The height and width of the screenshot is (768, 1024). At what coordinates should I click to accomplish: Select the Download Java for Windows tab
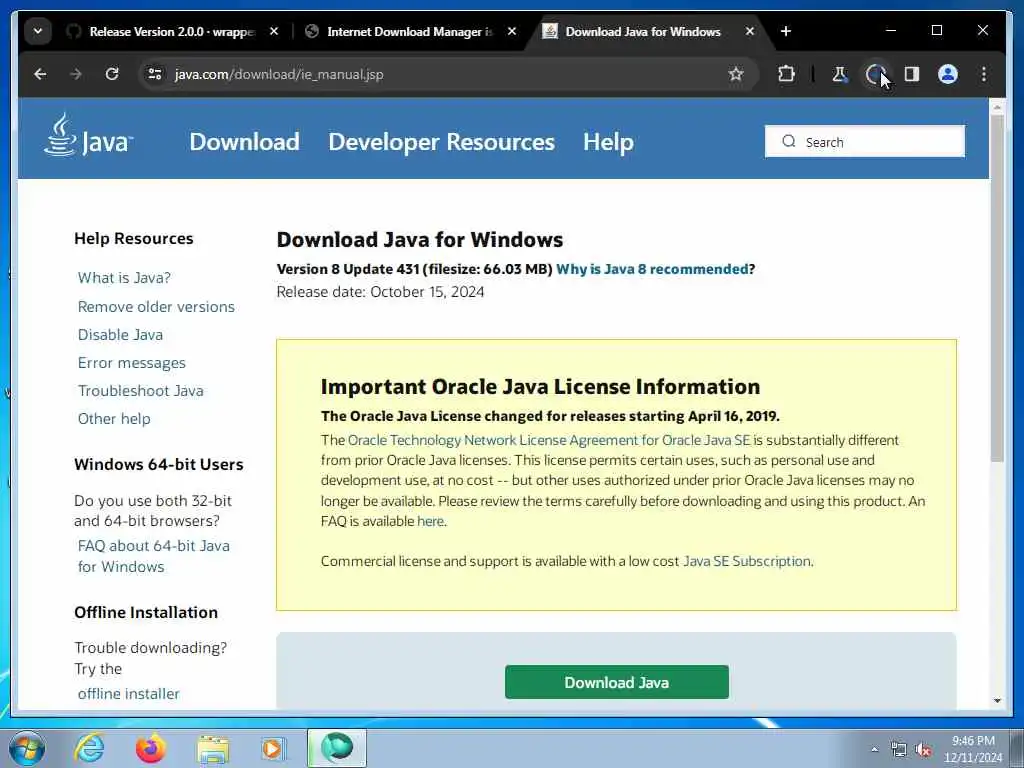[x=643, y=31]
